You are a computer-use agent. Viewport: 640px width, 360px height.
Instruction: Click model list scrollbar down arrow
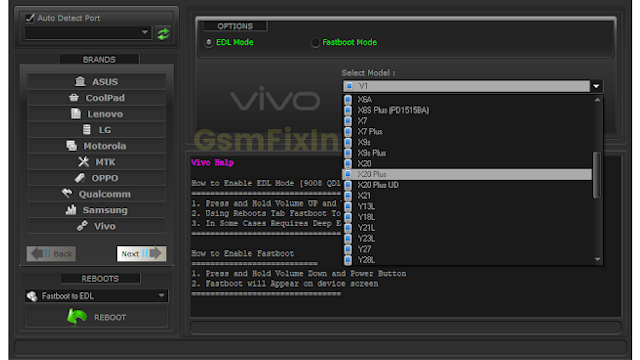click(597, 260)
